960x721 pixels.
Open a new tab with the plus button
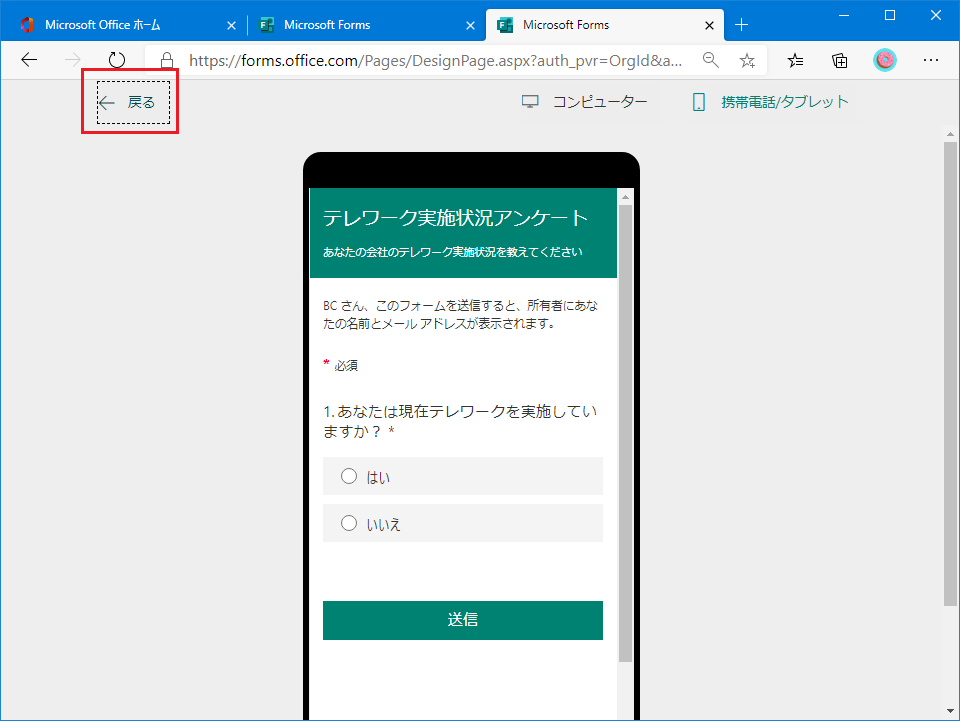741,24
